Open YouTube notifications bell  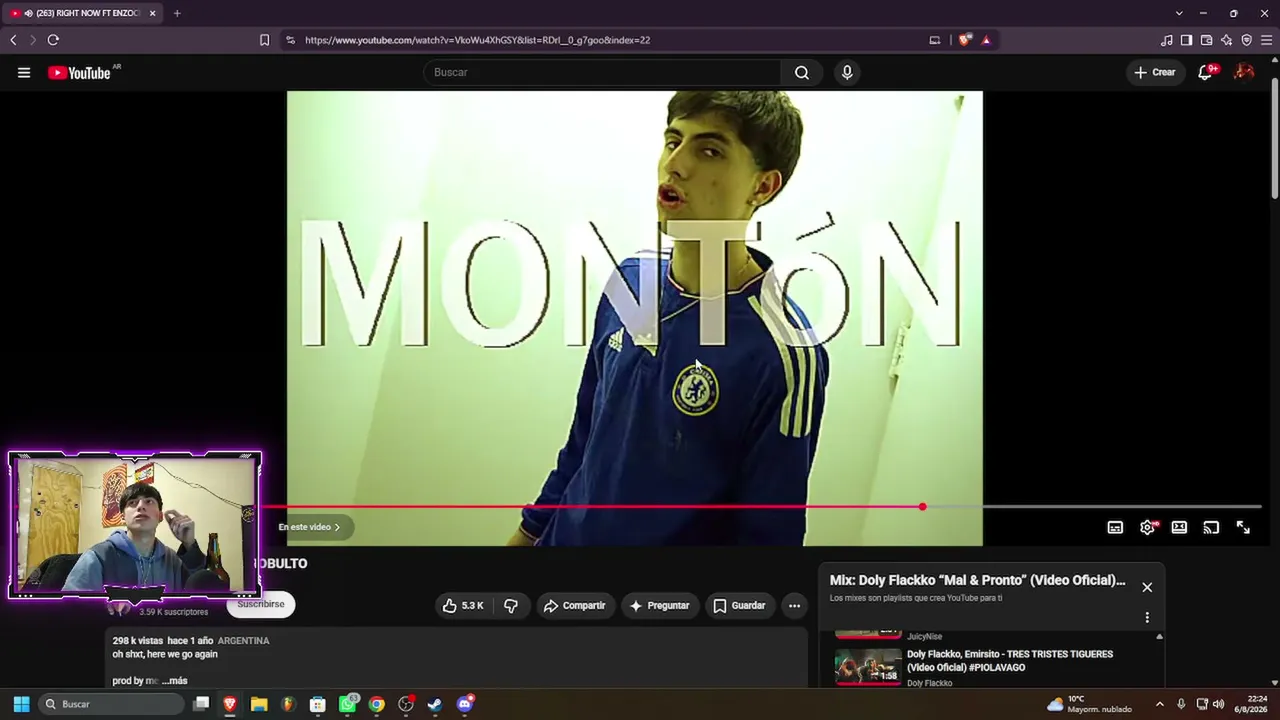coord(1206,72)
